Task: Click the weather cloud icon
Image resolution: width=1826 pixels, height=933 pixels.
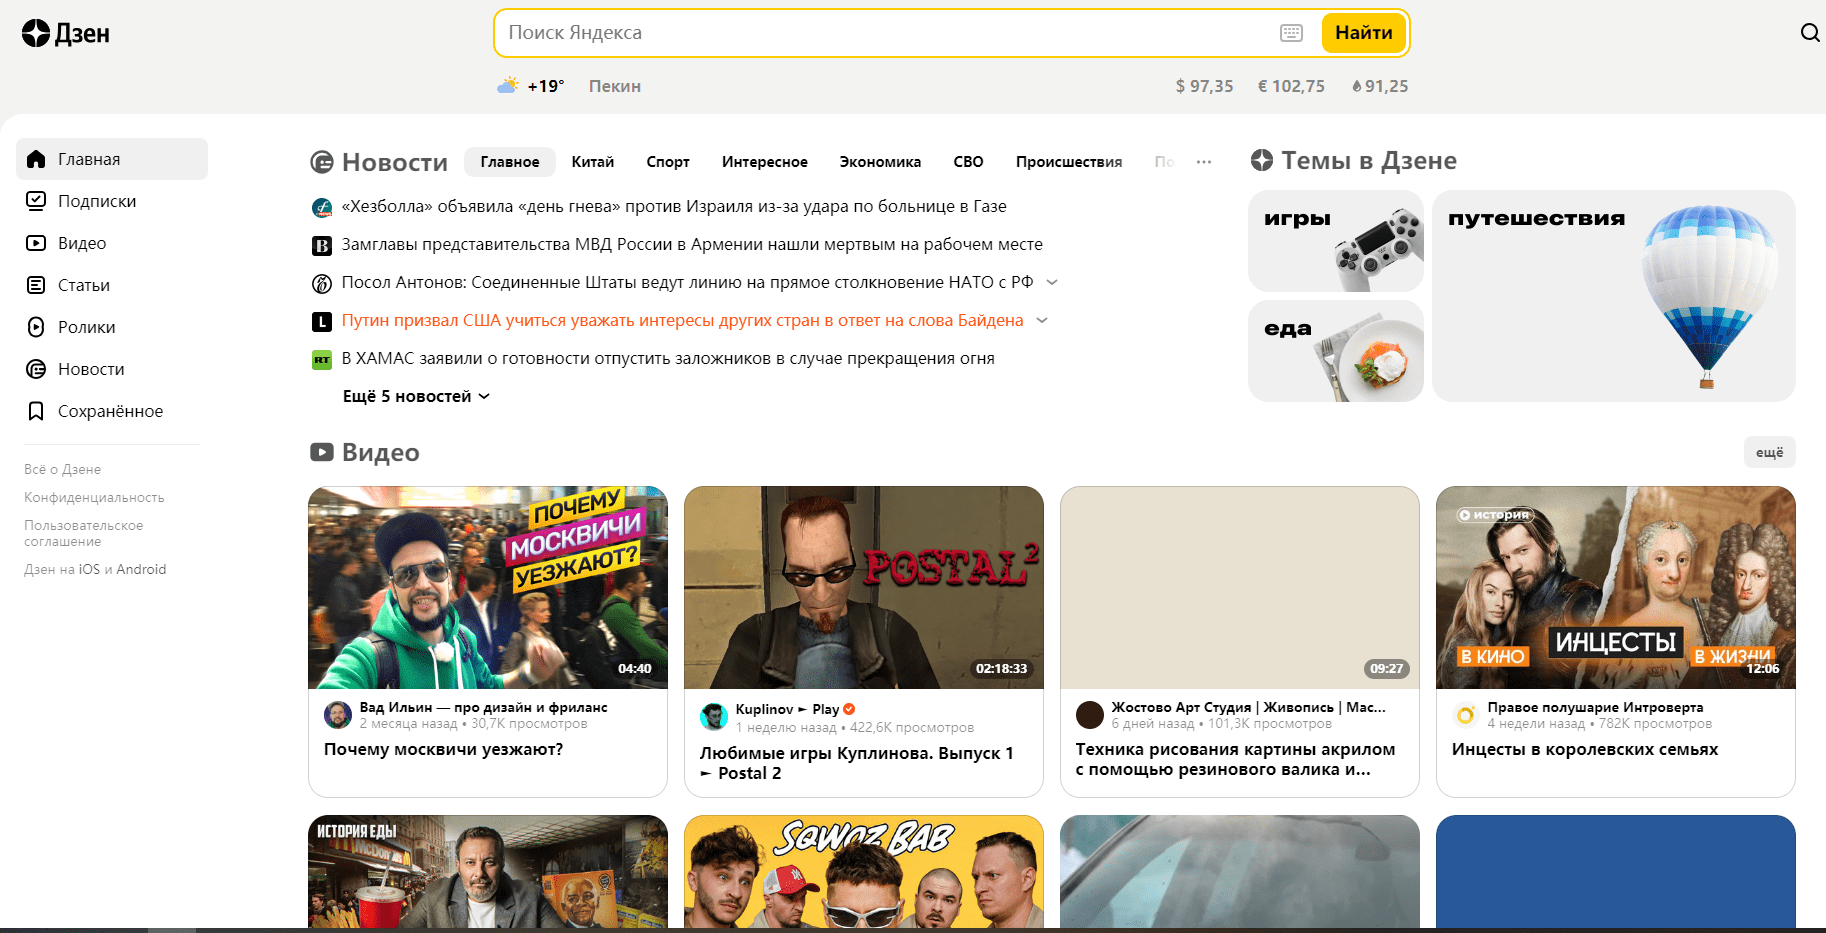Action: 508,85
